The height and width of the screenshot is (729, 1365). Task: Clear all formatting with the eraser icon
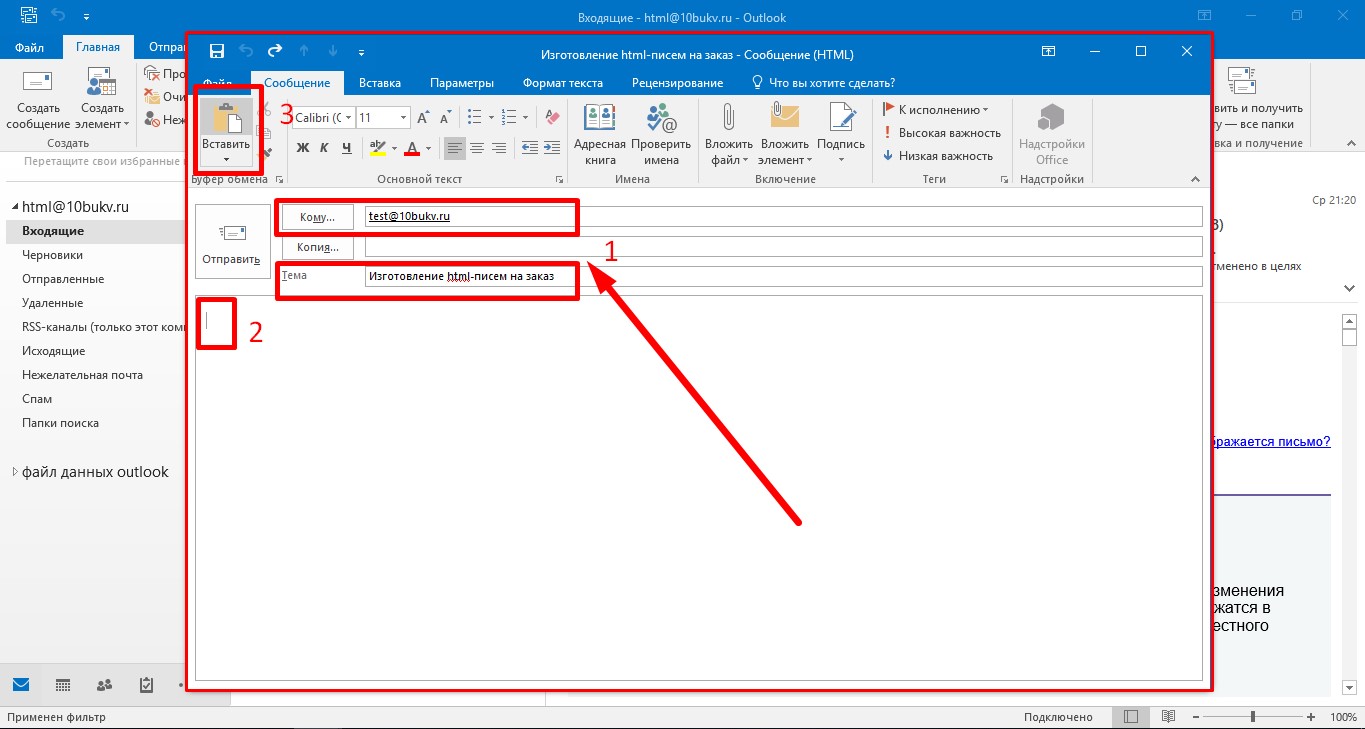pos(553,117)
